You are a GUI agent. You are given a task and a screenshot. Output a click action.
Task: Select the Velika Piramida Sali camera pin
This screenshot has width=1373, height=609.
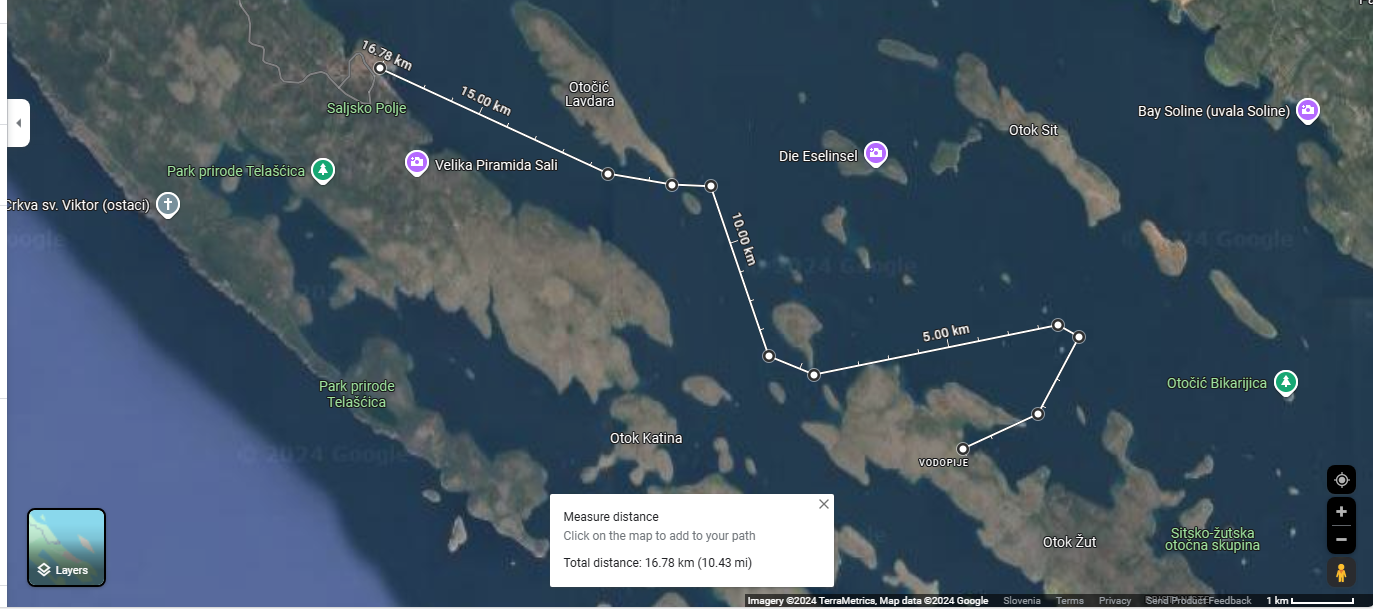pos(417,162)
